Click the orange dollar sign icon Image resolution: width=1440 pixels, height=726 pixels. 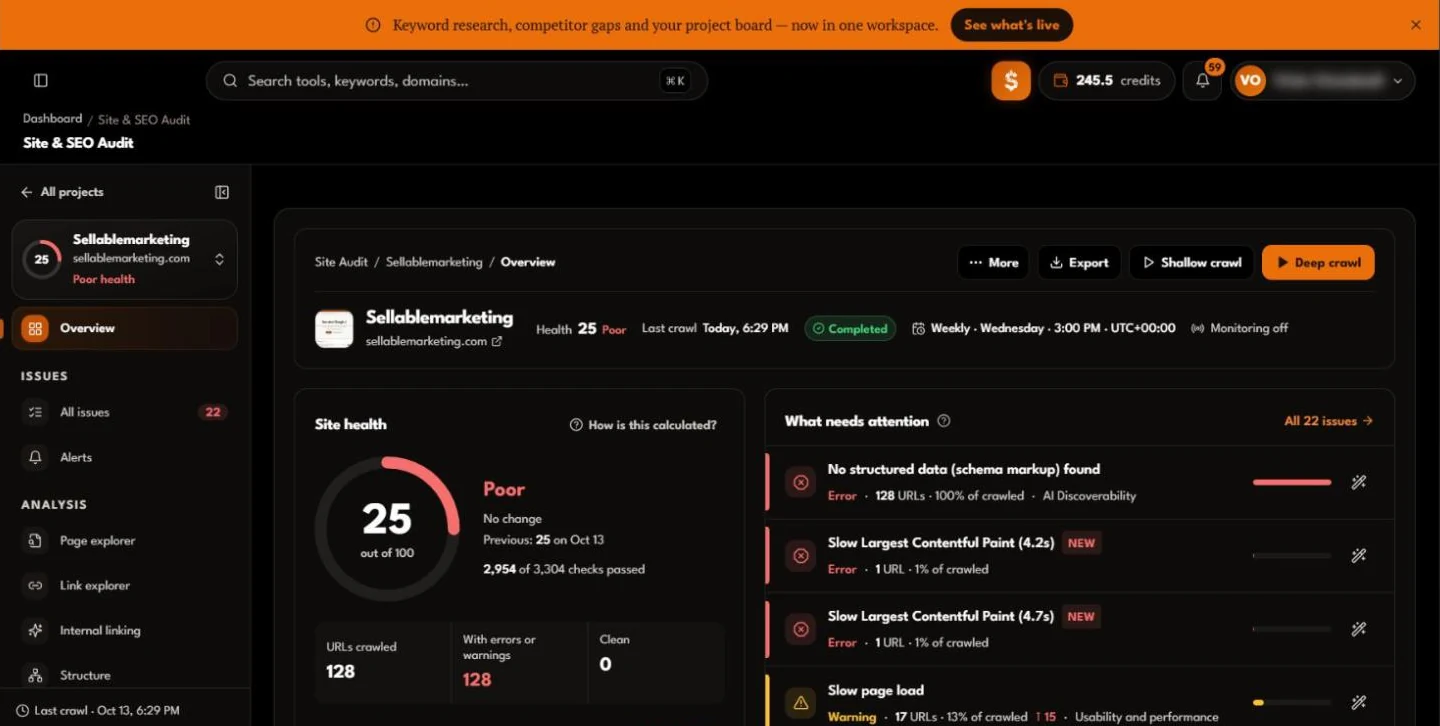1011,81
